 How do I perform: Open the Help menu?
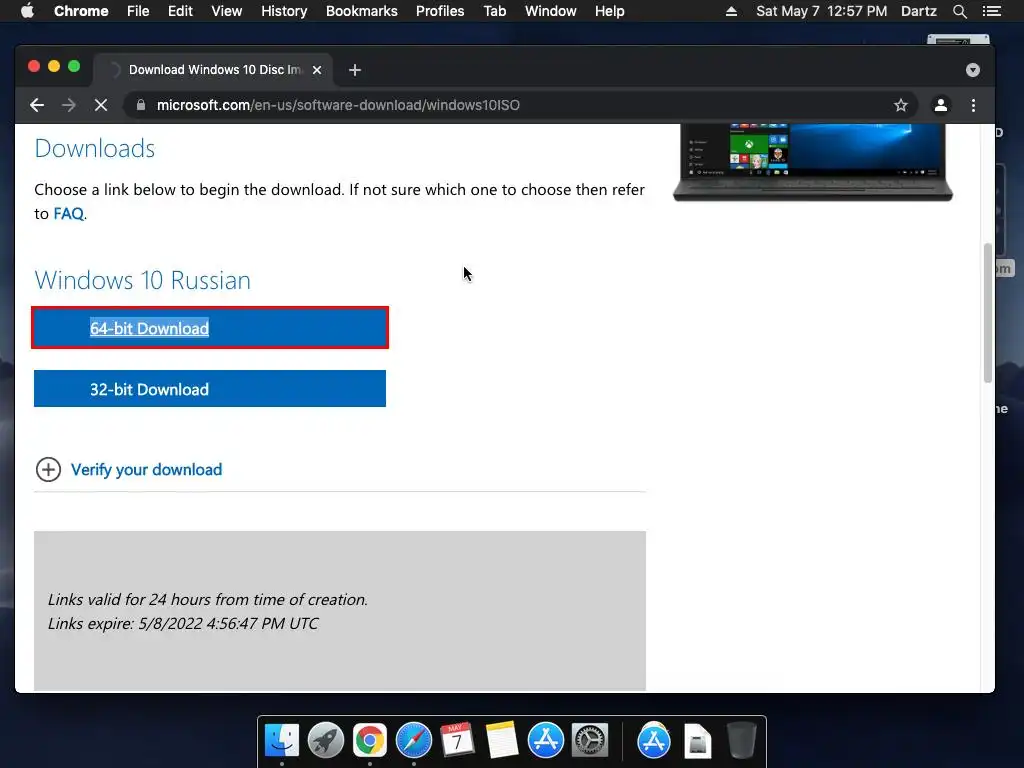[609, 11]
